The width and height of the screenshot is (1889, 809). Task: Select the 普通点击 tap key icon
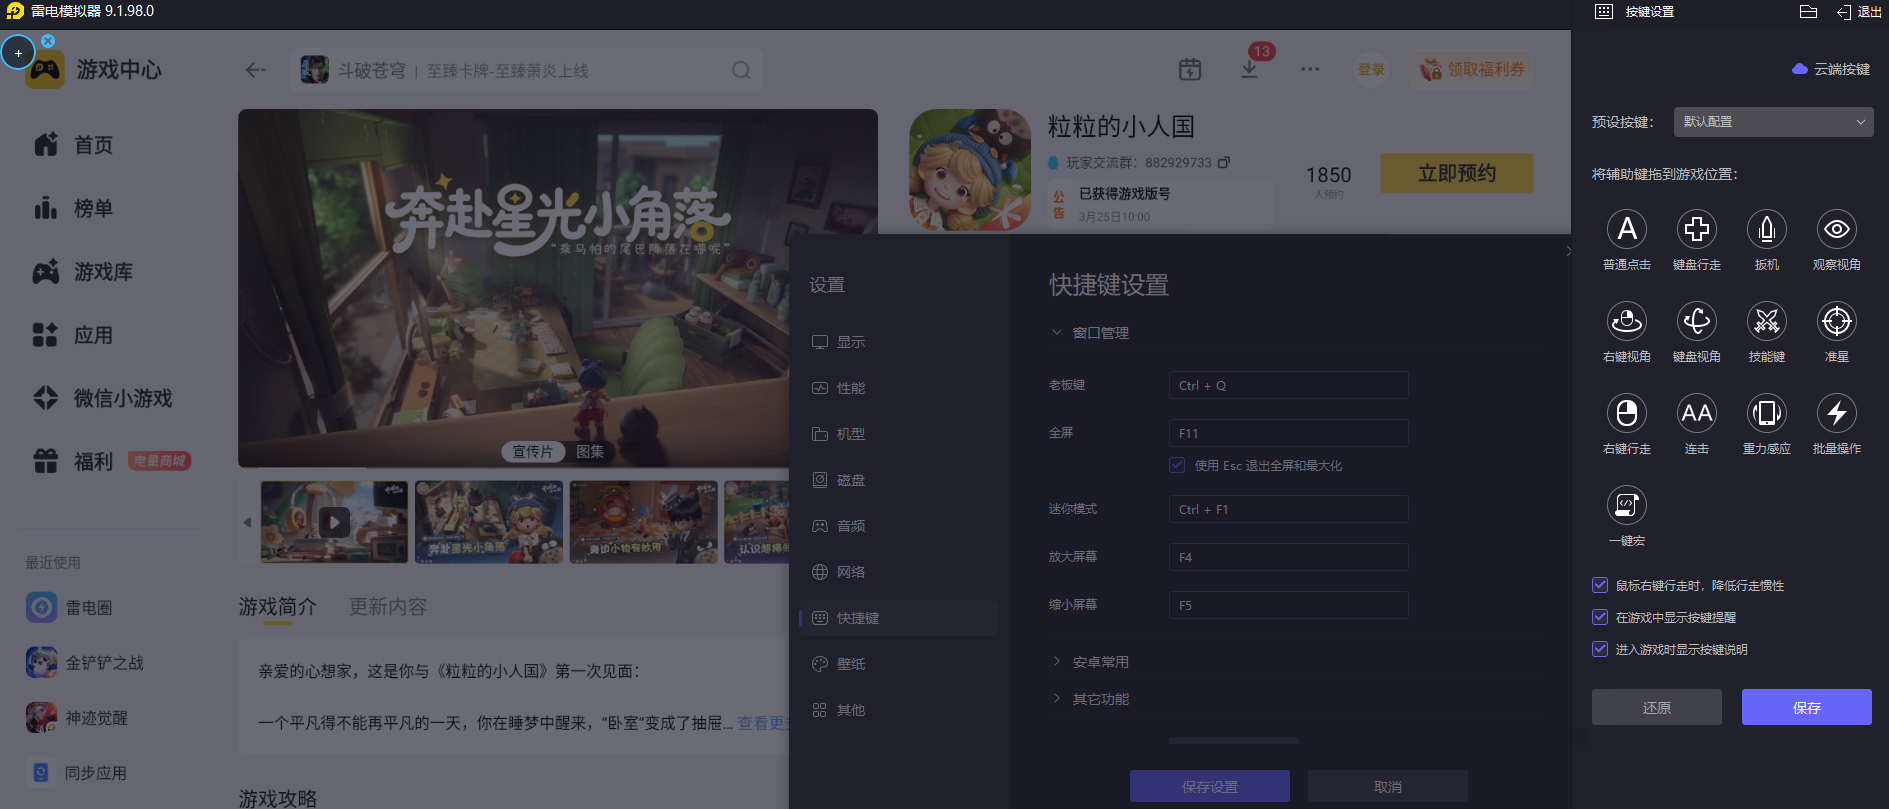[x=1627, y=229]
